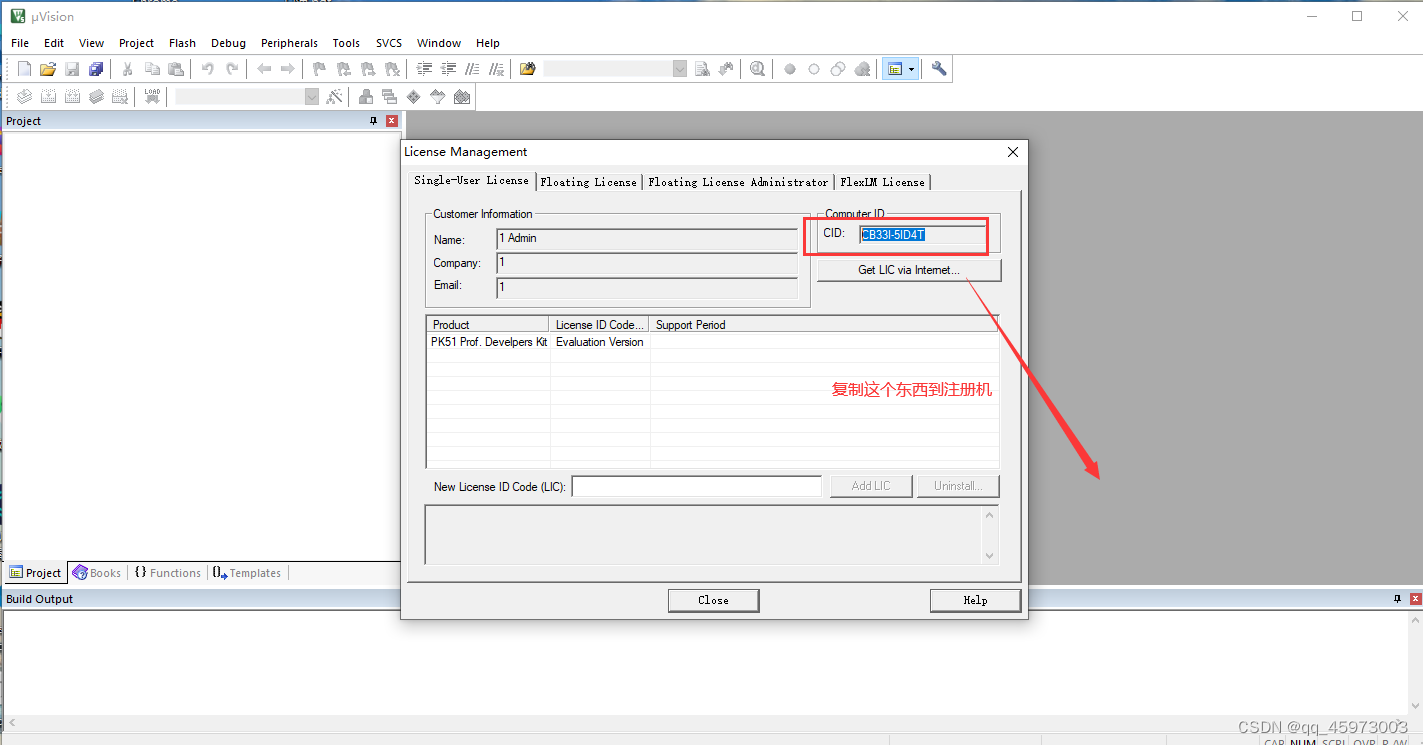
Task: Switch to Floating License Administrator tab
Action: coord(738,182)
